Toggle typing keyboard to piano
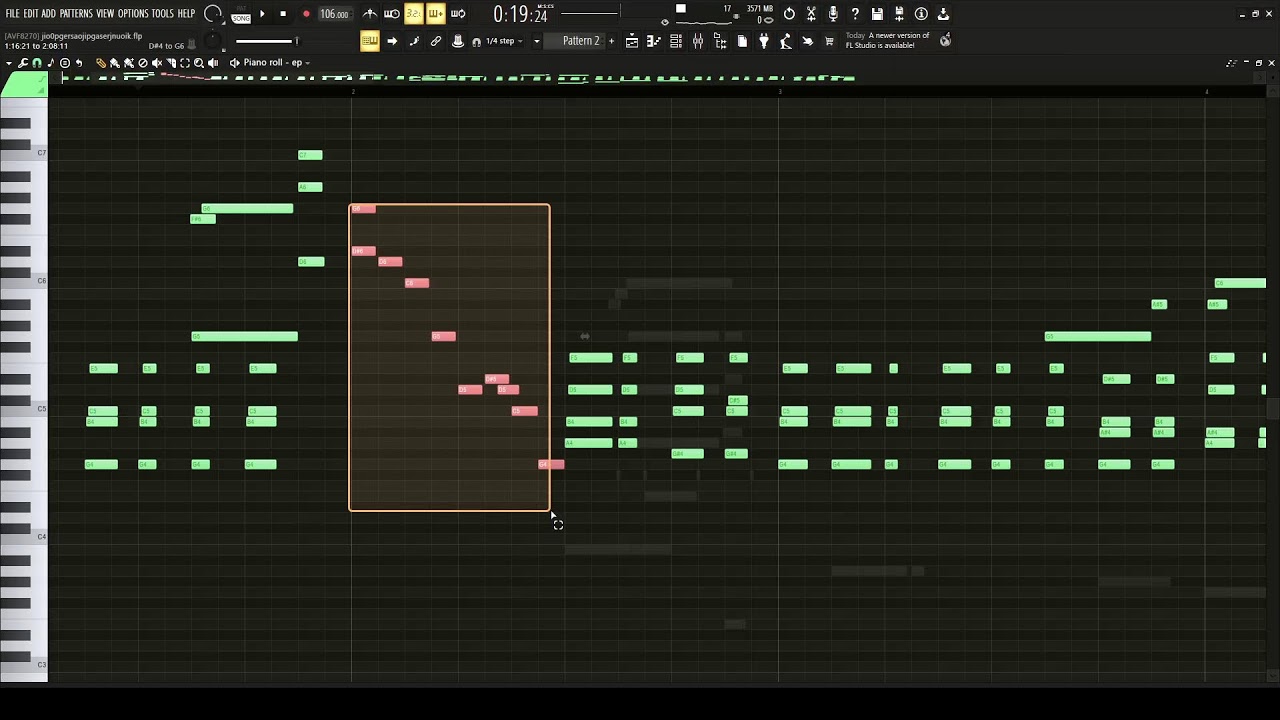Image resolution: width=1280 pixels, height=720 pixels. 370,41
